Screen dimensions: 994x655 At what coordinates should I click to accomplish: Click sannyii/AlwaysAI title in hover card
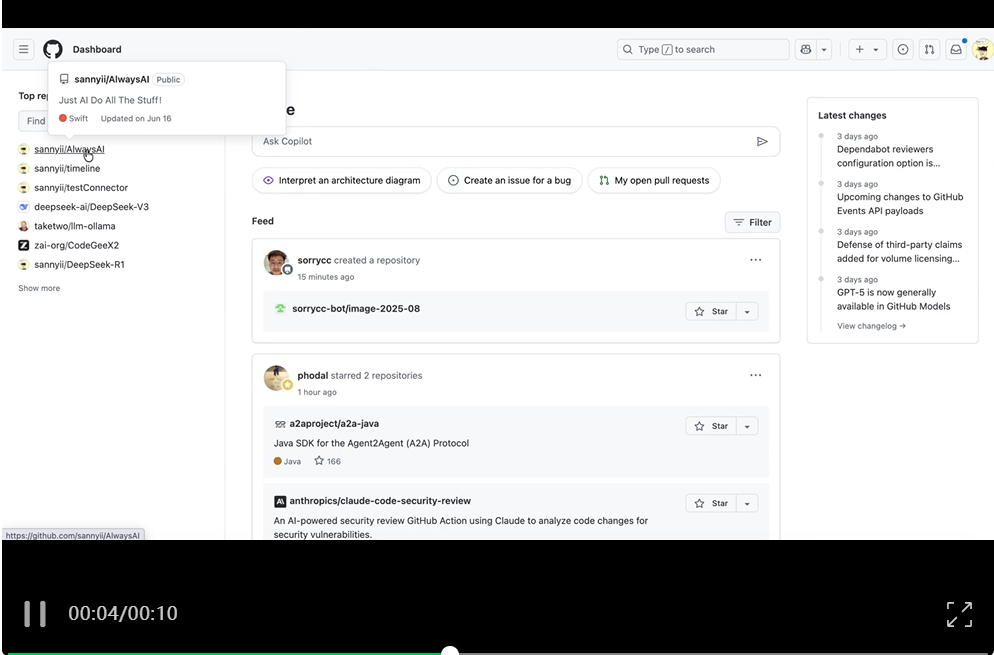pos(112,79)
